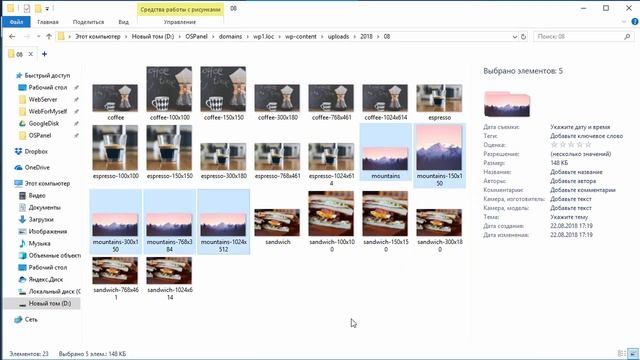Select the sandwich image thumbnail
Screen dimensions: 640x360
pos(277,223)
